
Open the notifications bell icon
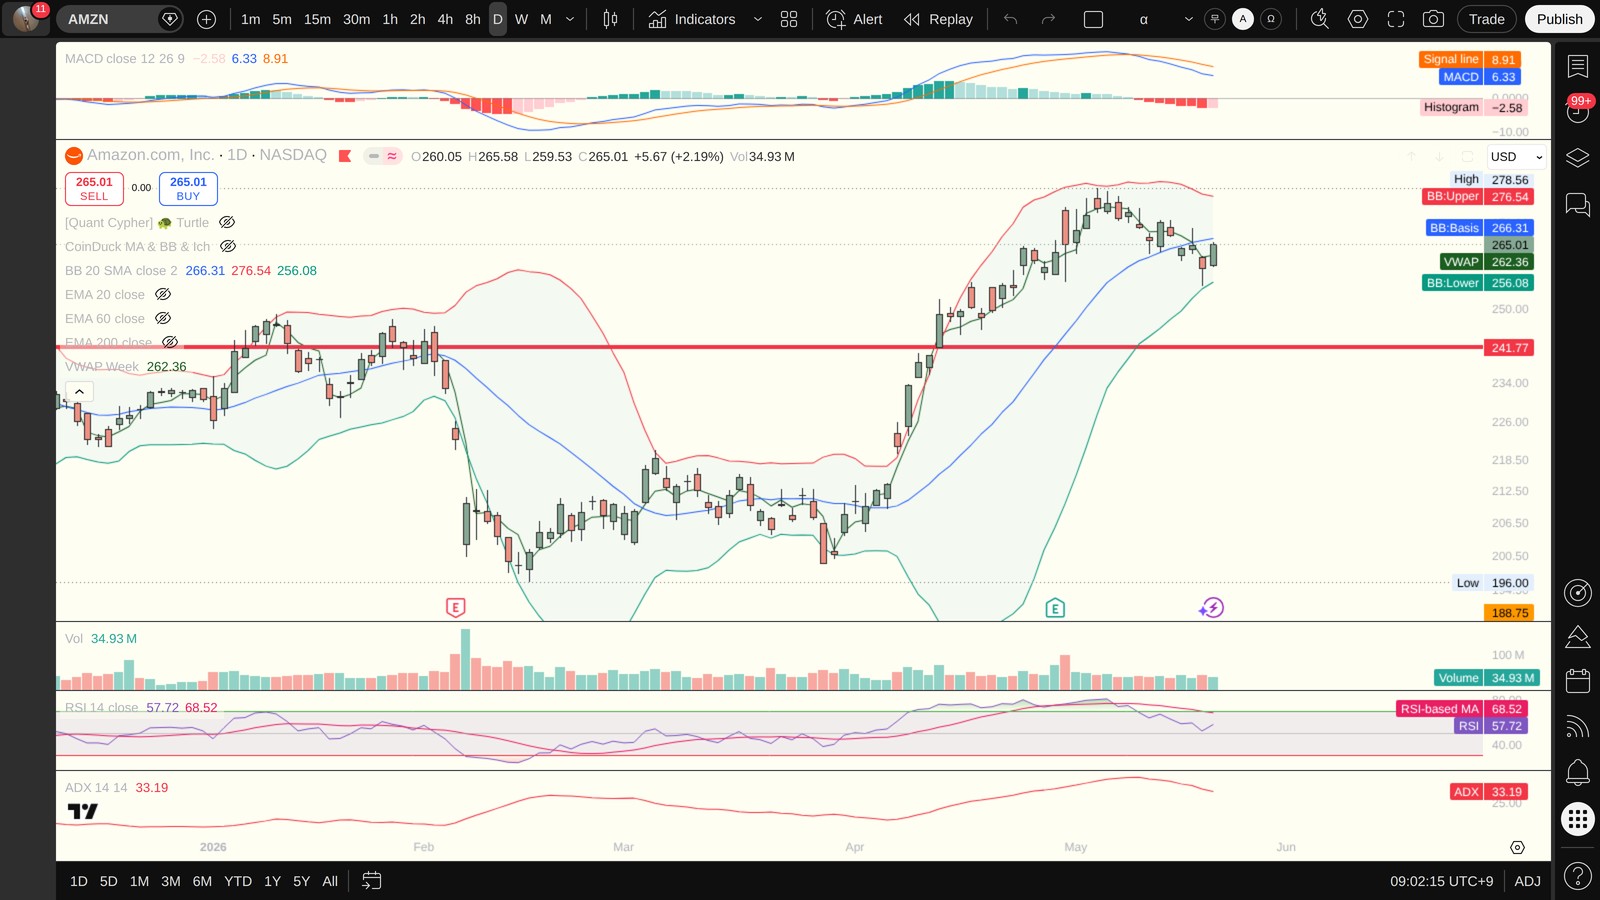(x=1578, y=772)
